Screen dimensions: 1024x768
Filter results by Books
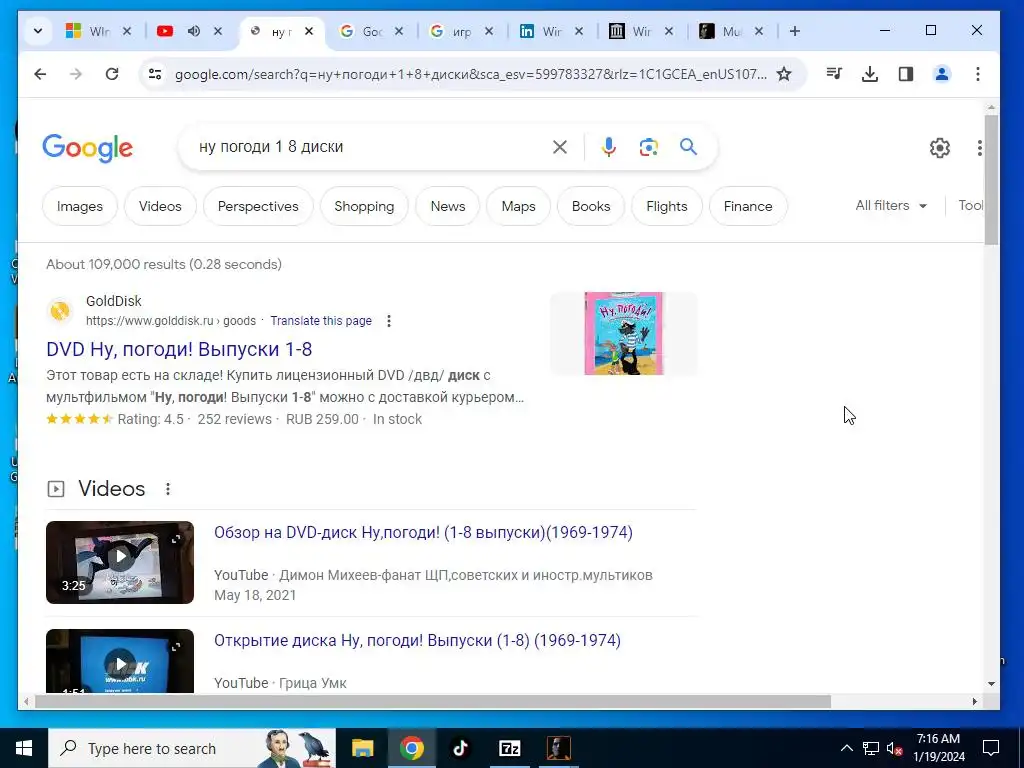pyautogui.click(x=591, y=206)
